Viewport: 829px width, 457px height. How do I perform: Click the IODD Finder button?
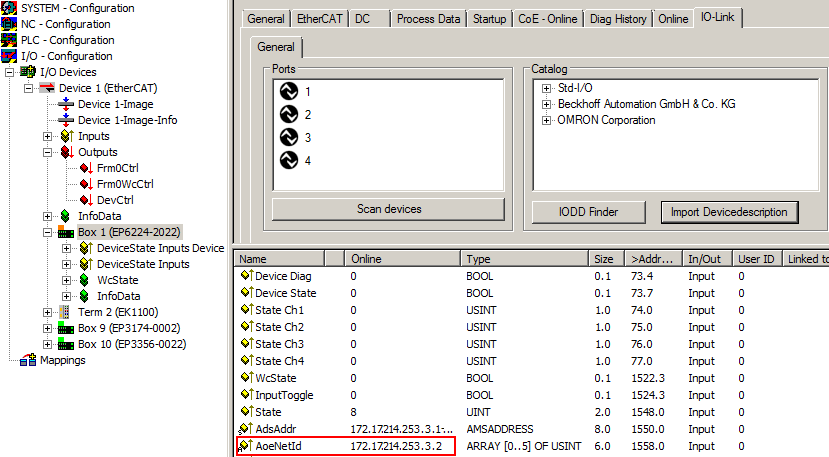pos(588,212)
